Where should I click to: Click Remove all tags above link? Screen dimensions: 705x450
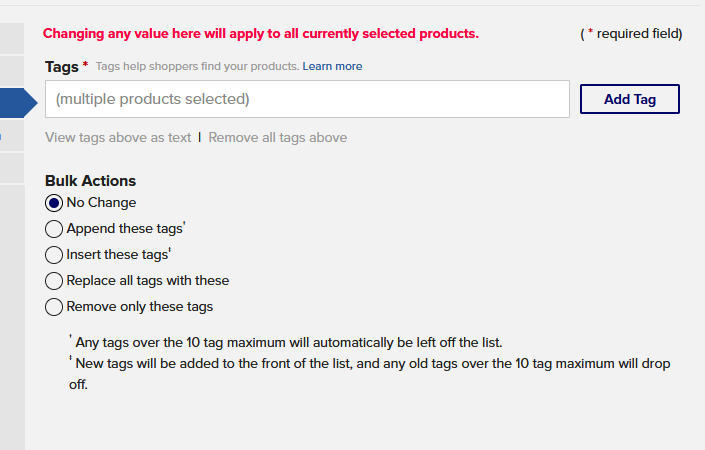tap(277, 138)
